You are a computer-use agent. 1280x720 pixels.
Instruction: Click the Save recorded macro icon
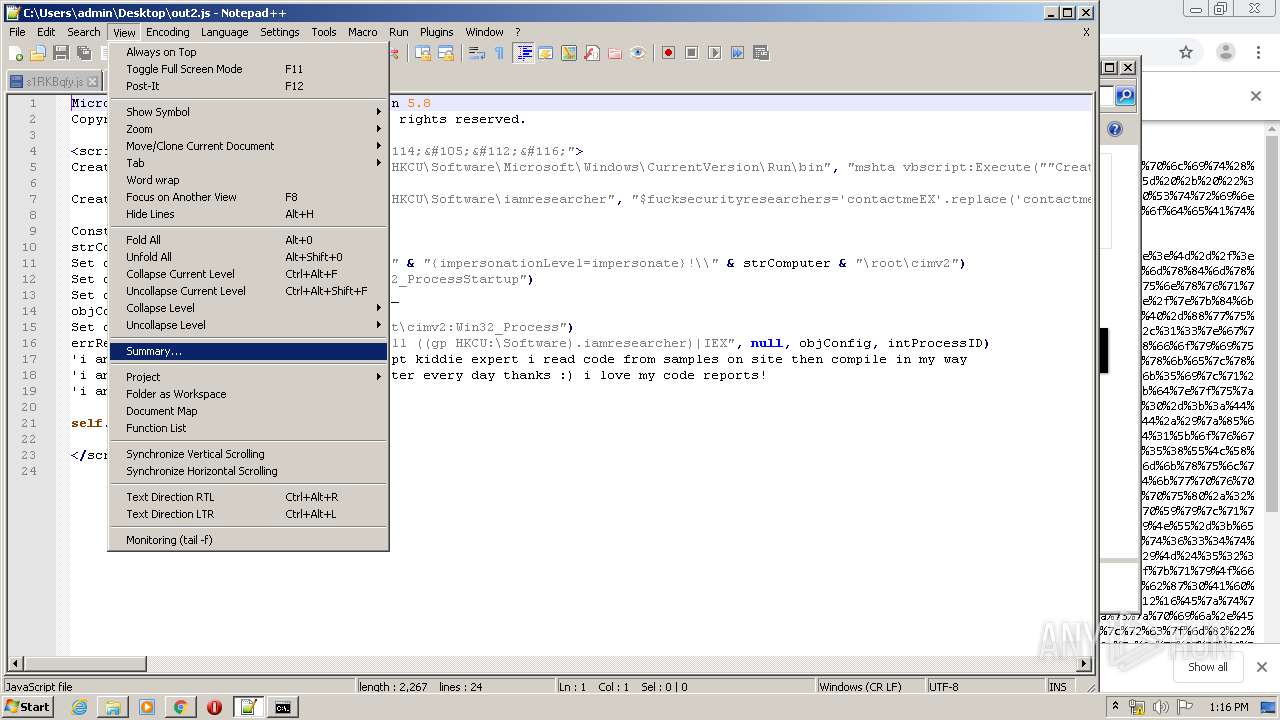pyautogui.click(x=761, y=53)
